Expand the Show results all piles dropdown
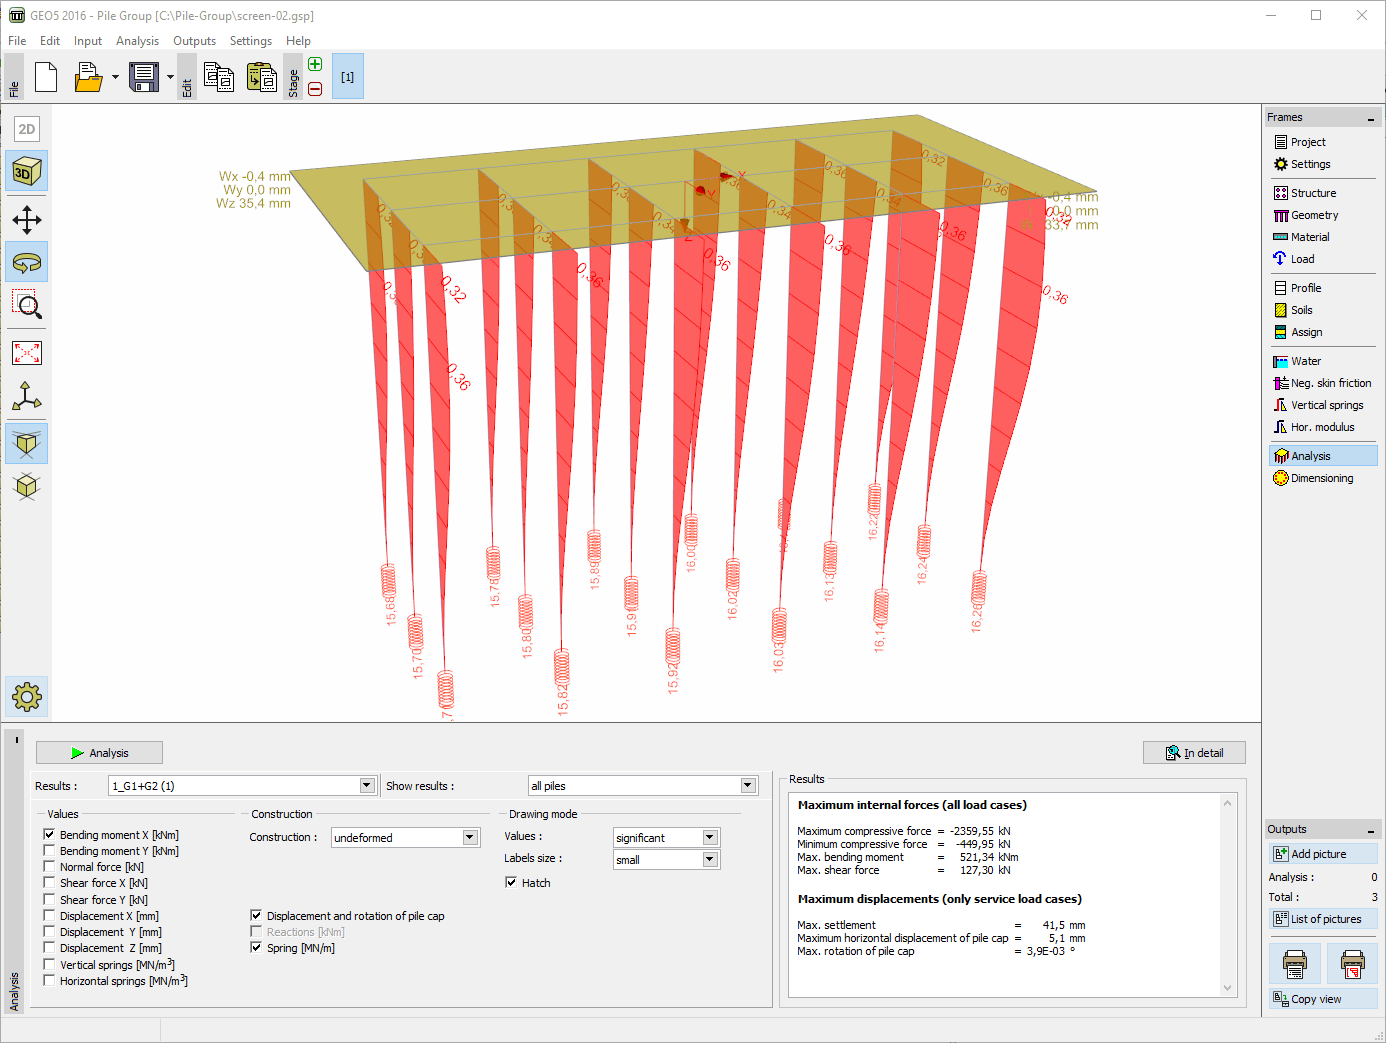1386x1043 pixels. point(747,786)
